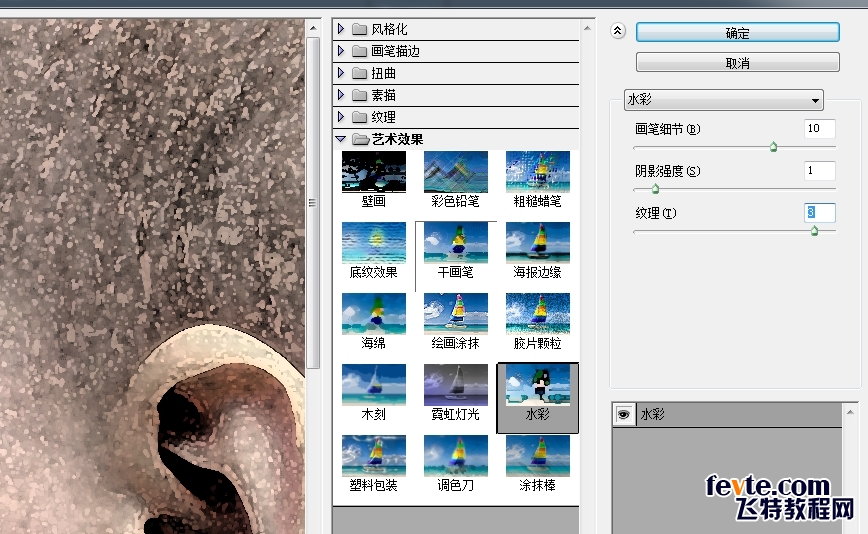Open the 水彩 filter type dropdown

point(724,100)
